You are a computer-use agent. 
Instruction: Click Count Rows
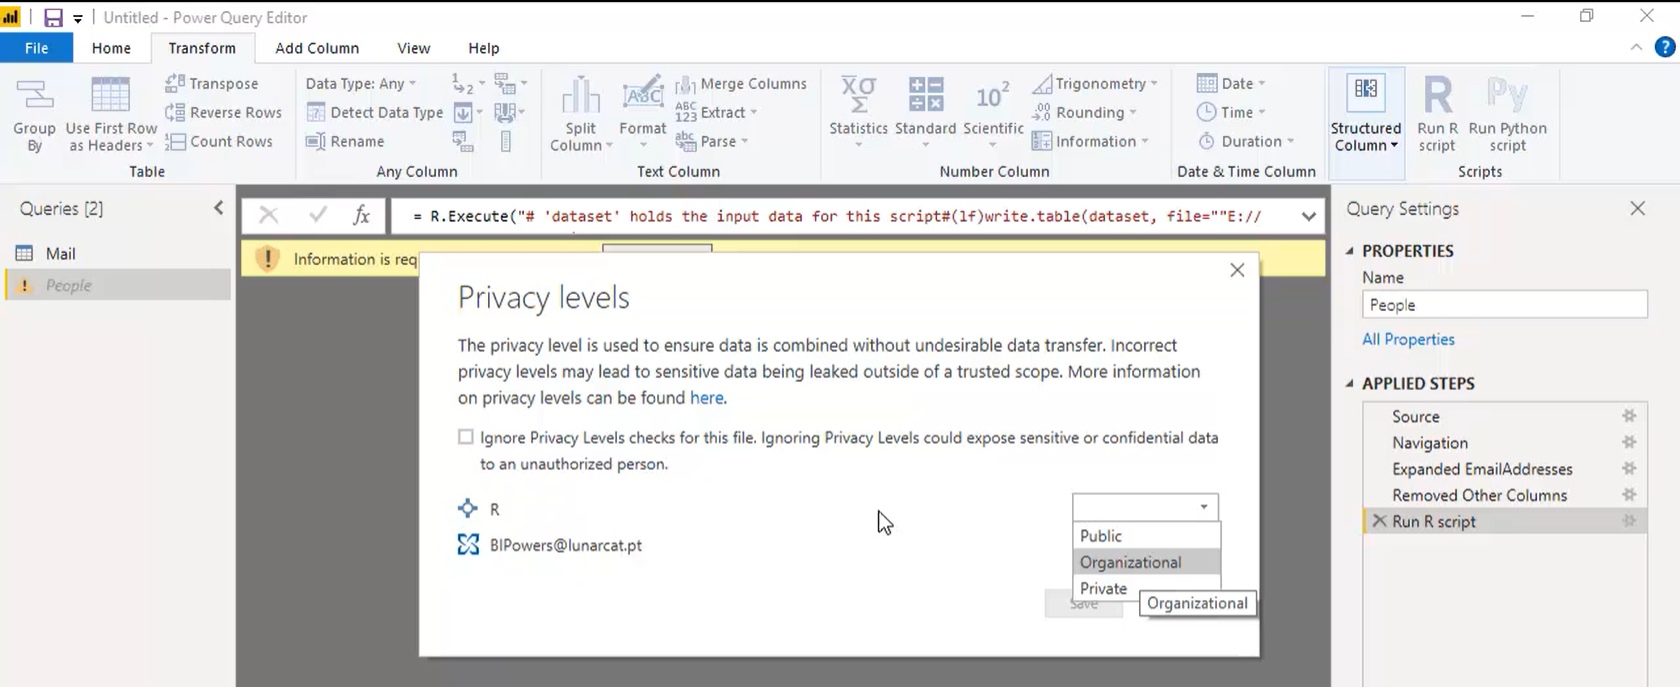[219, 141]
